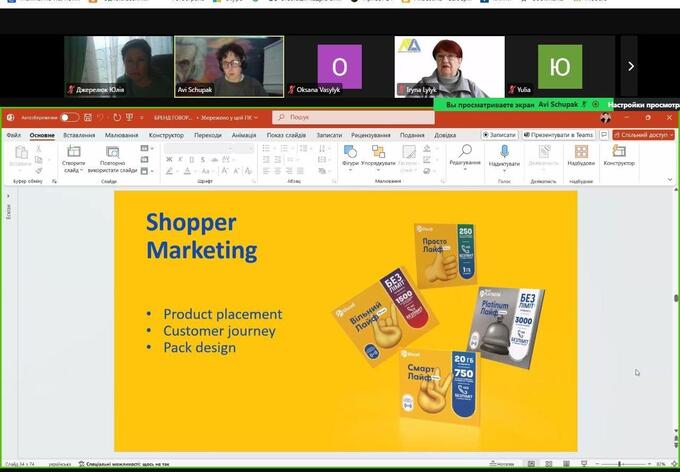The height and width of the screenshot is (472, 680).
Task: Select the Avi Schupak video thumbnail
Action: pyautogui.click(x=229, y=66)
